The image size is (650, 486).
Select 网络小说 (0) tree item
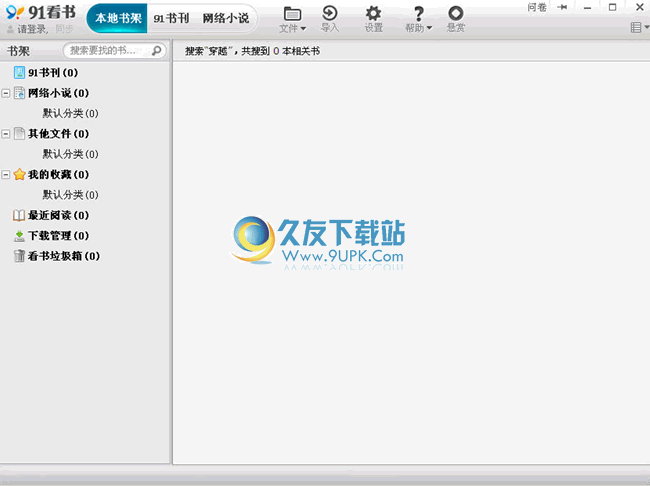pyautogui.click(x=58, y=93)
